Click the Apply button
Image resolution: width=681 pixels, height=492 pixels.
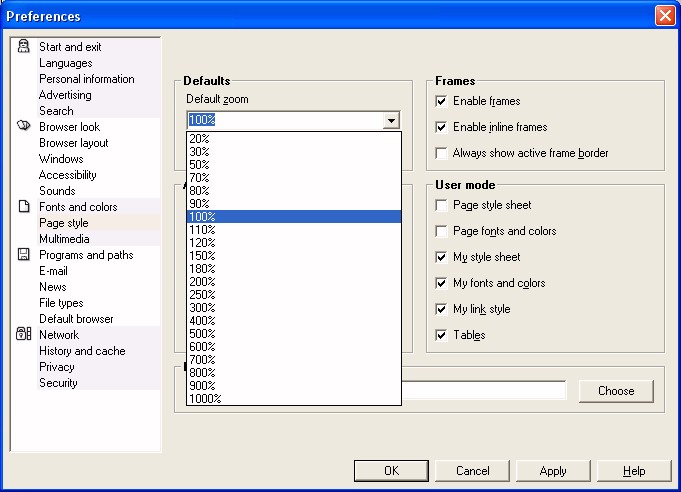click(x=553, y=471)
